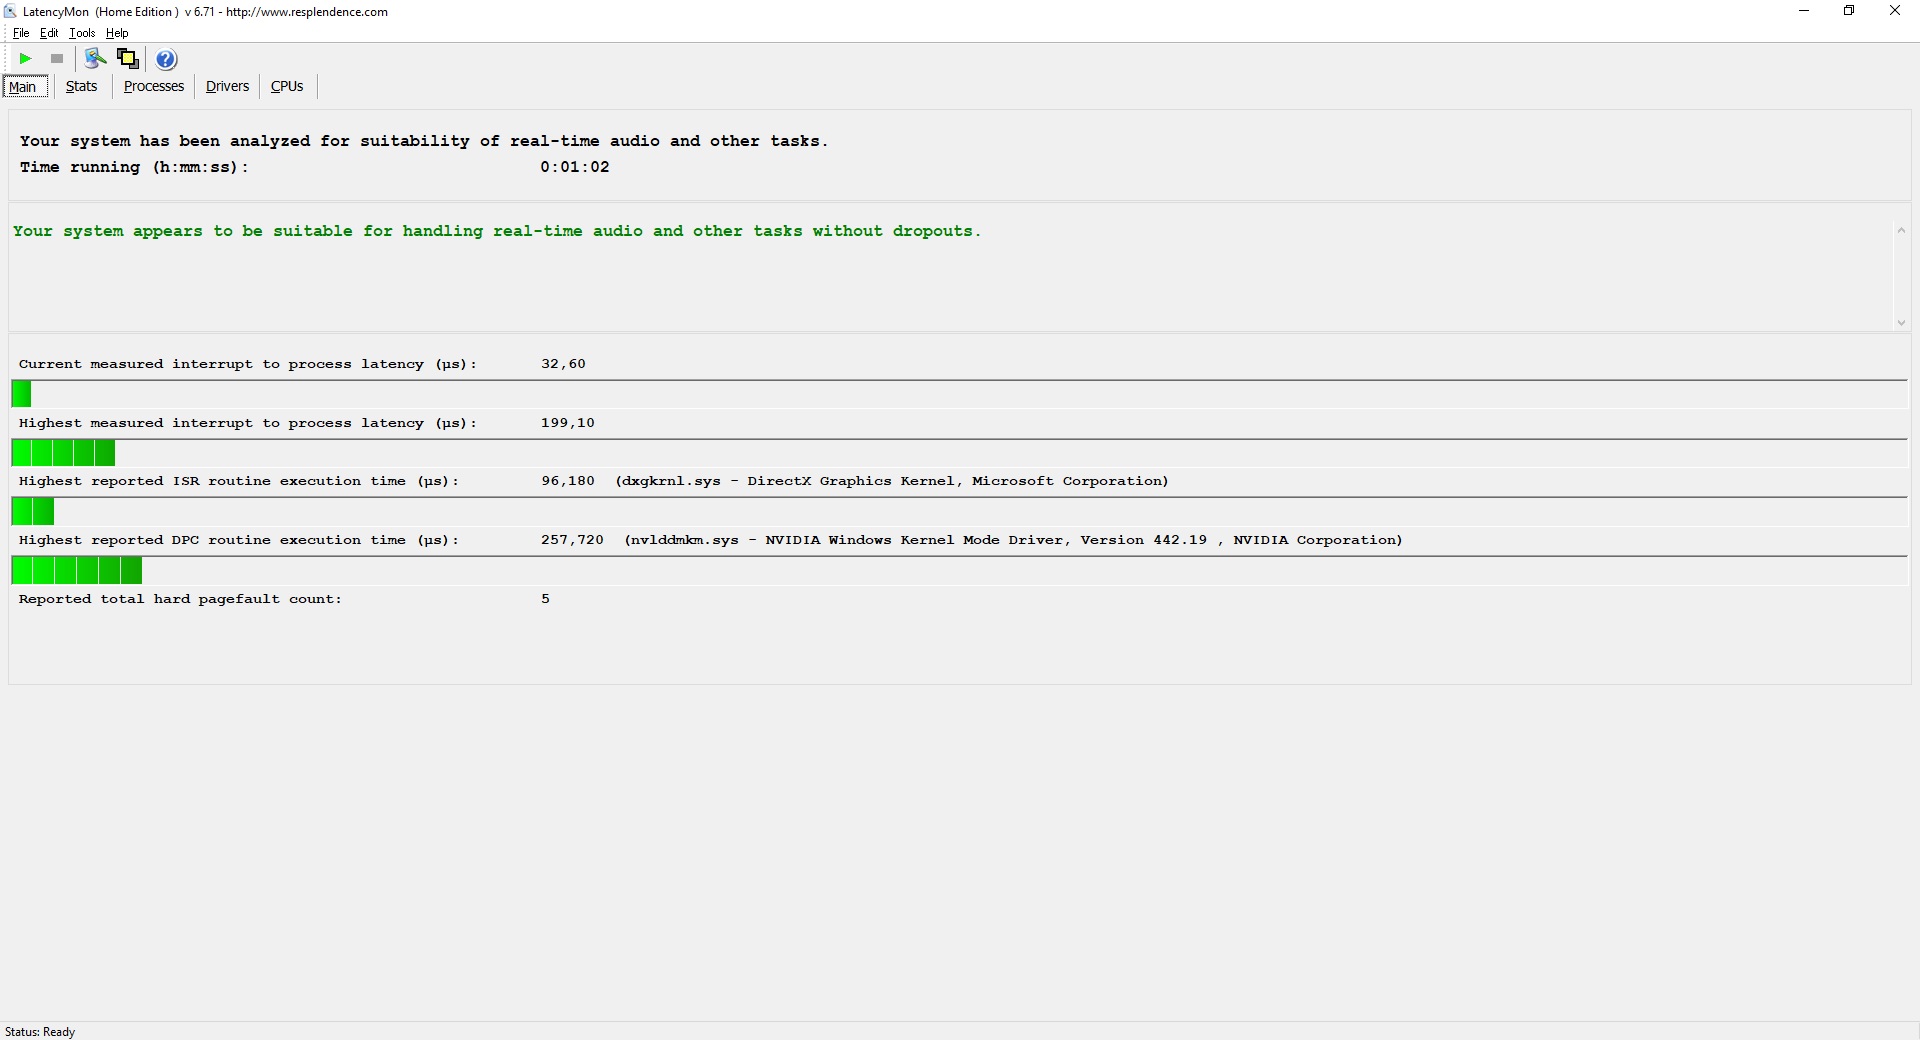
Task: Click the highest interrupt to process latency bar
Action: pyautogui.click(x=63, y=454)
